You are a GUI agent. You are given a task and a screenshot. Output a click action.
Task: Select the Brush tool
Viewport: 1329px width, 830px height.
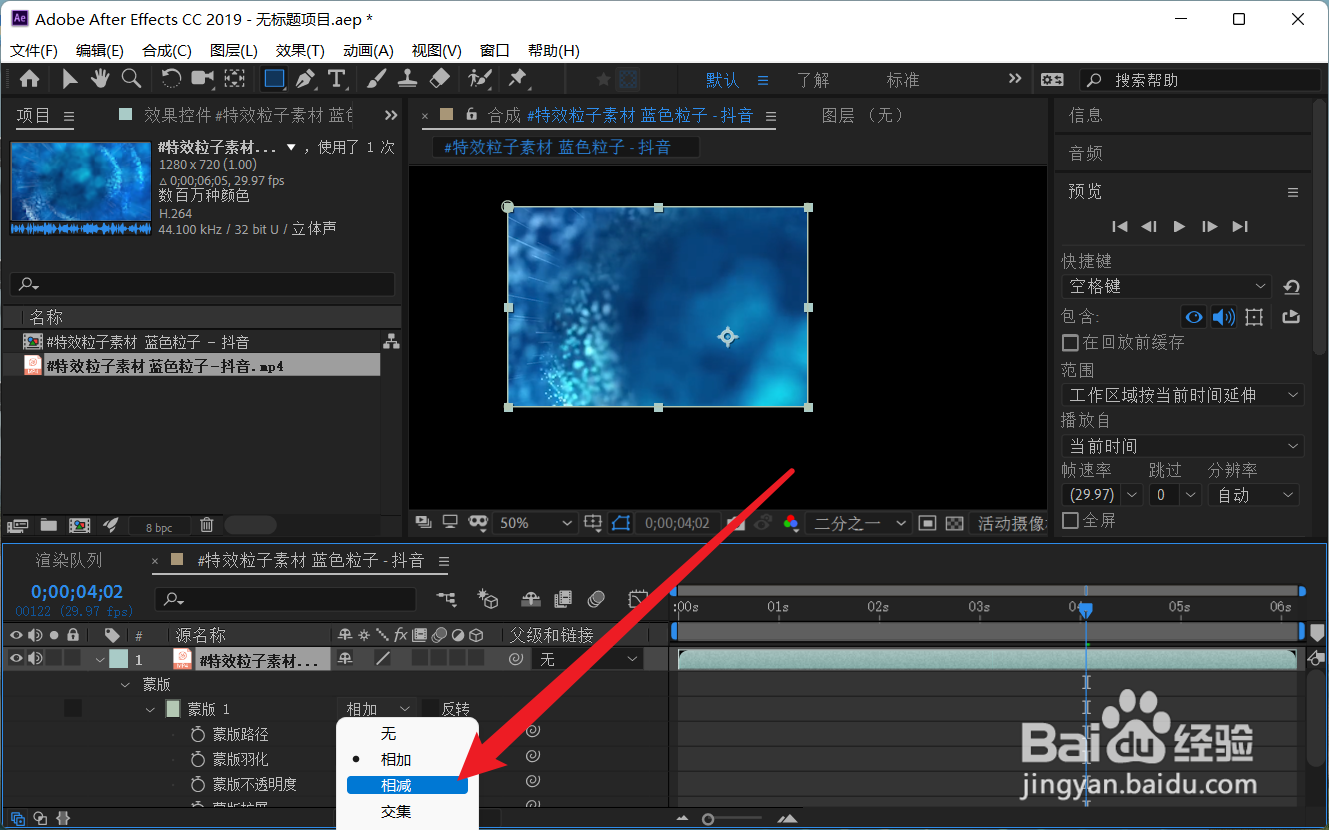click(x=377, y=79)
